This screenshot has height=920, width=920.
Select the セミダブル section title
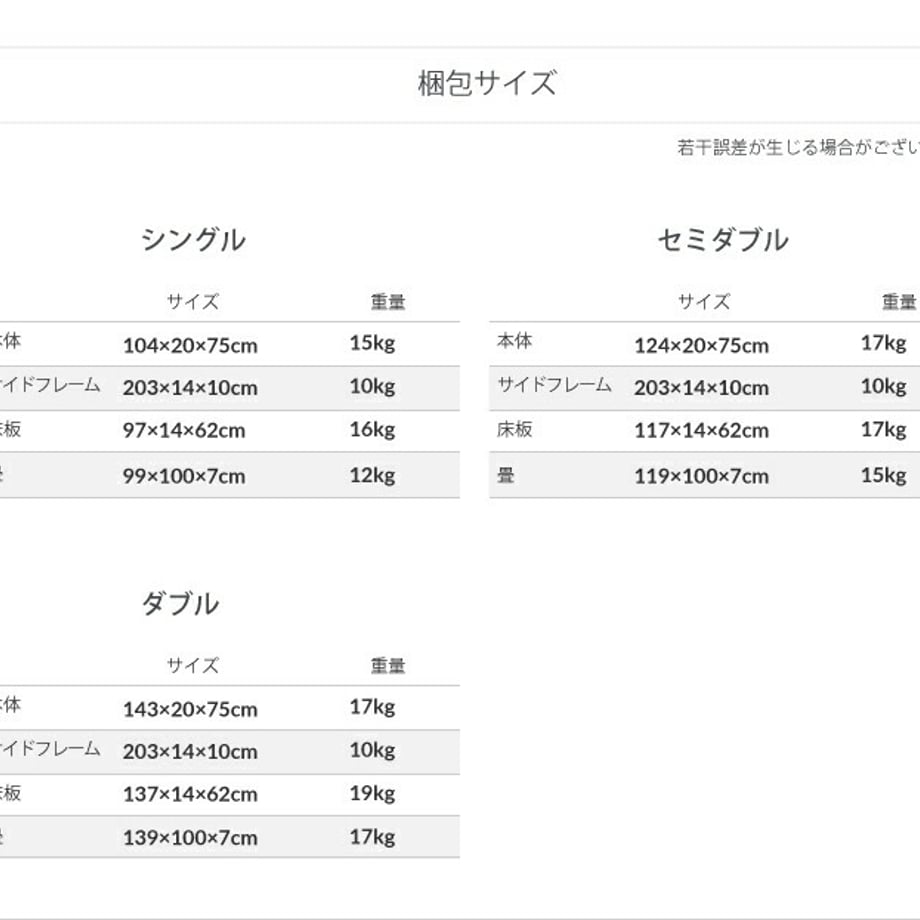point(723,239)
